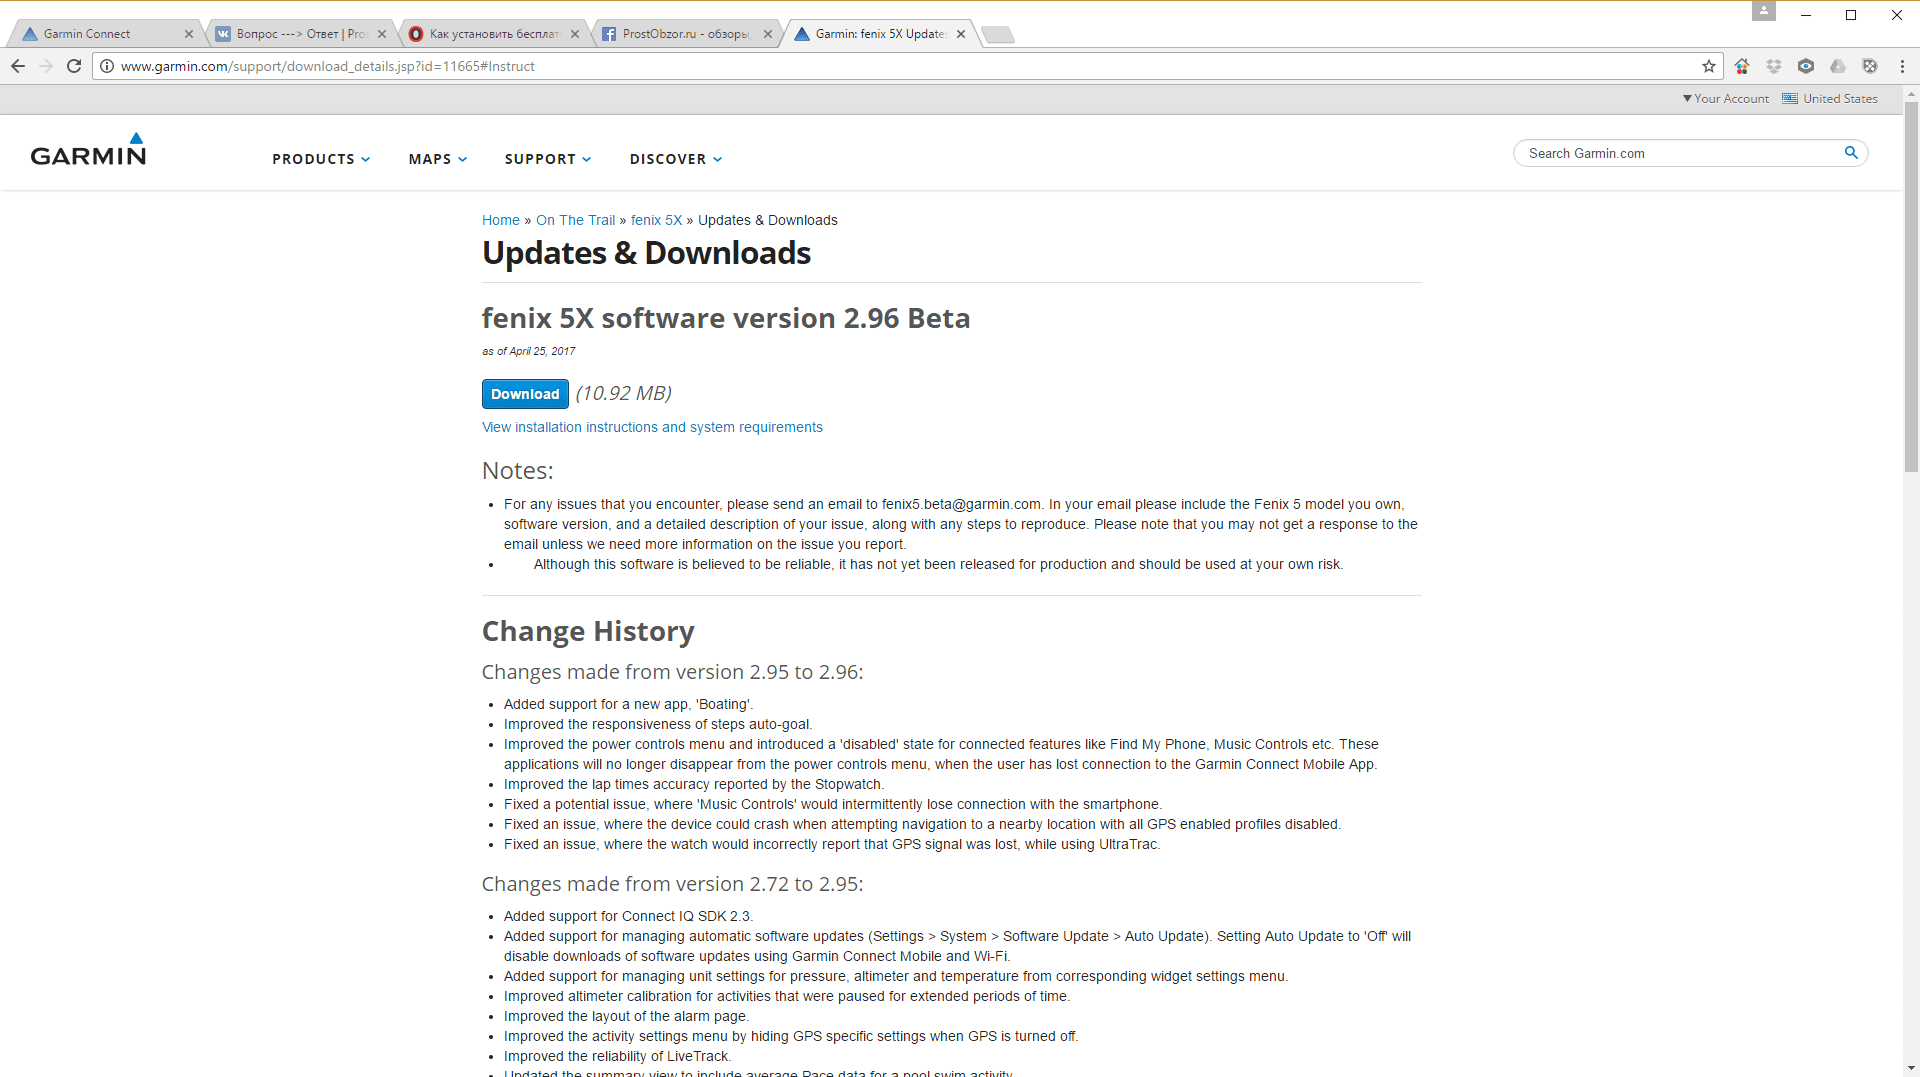Click the 'Change History' heading
The height and width of the screenshot is (1077, 1920).
point(588,632)
